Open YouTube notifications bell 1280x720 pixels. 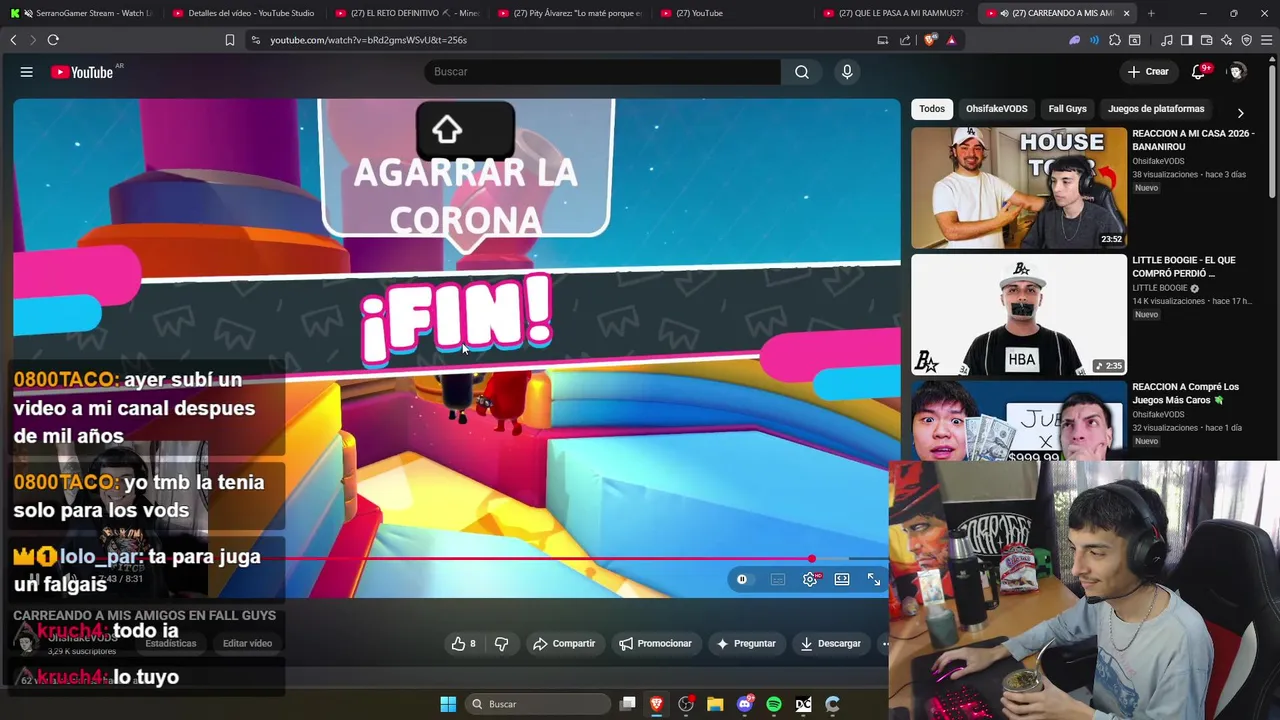pyautogui.click(x=1198, y=72)
